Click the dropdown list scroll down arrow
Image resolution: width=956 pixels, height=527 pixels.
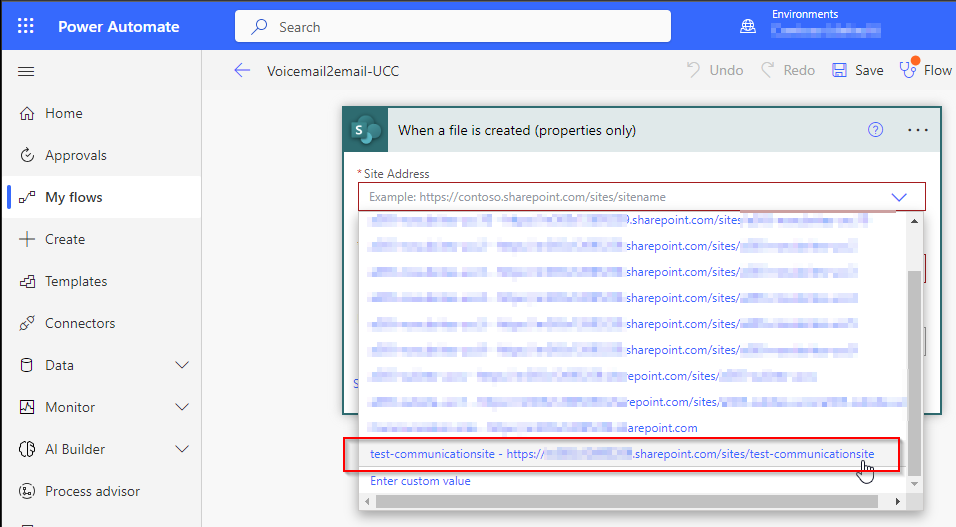(x=914, y=484)
